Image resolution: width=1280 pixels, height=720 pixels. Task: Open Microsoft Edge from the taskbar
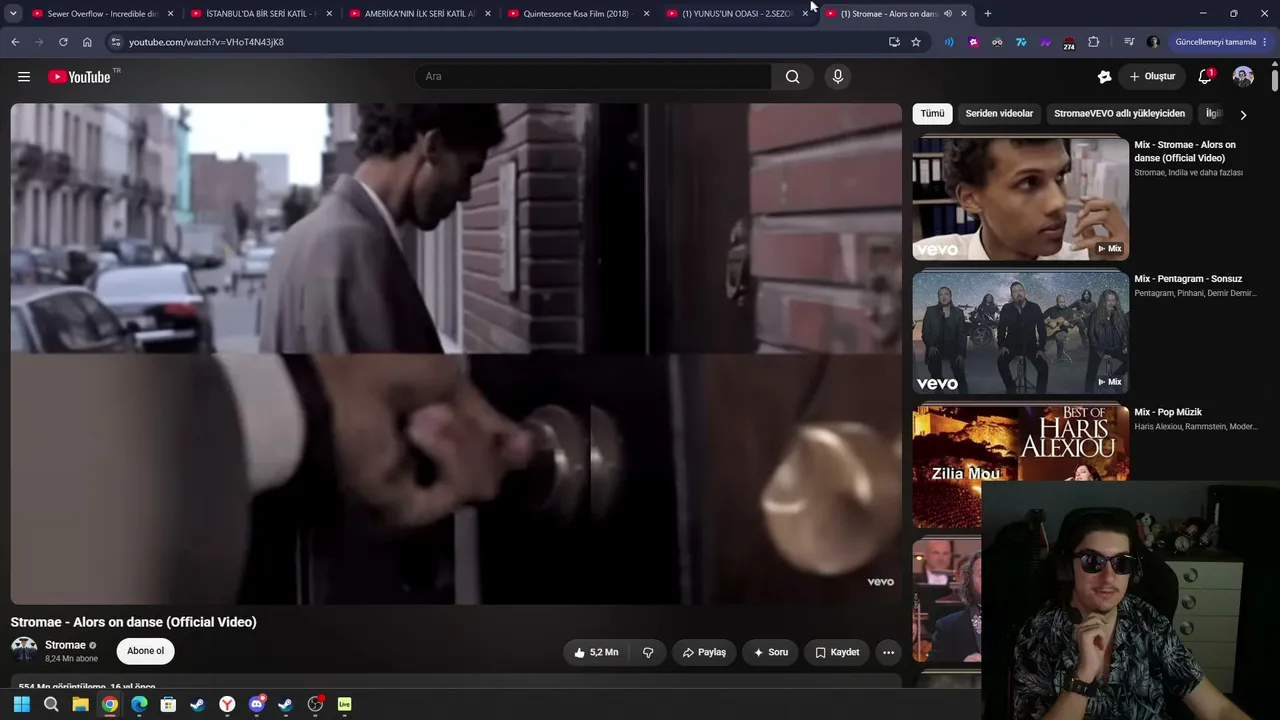pos(139,704)
